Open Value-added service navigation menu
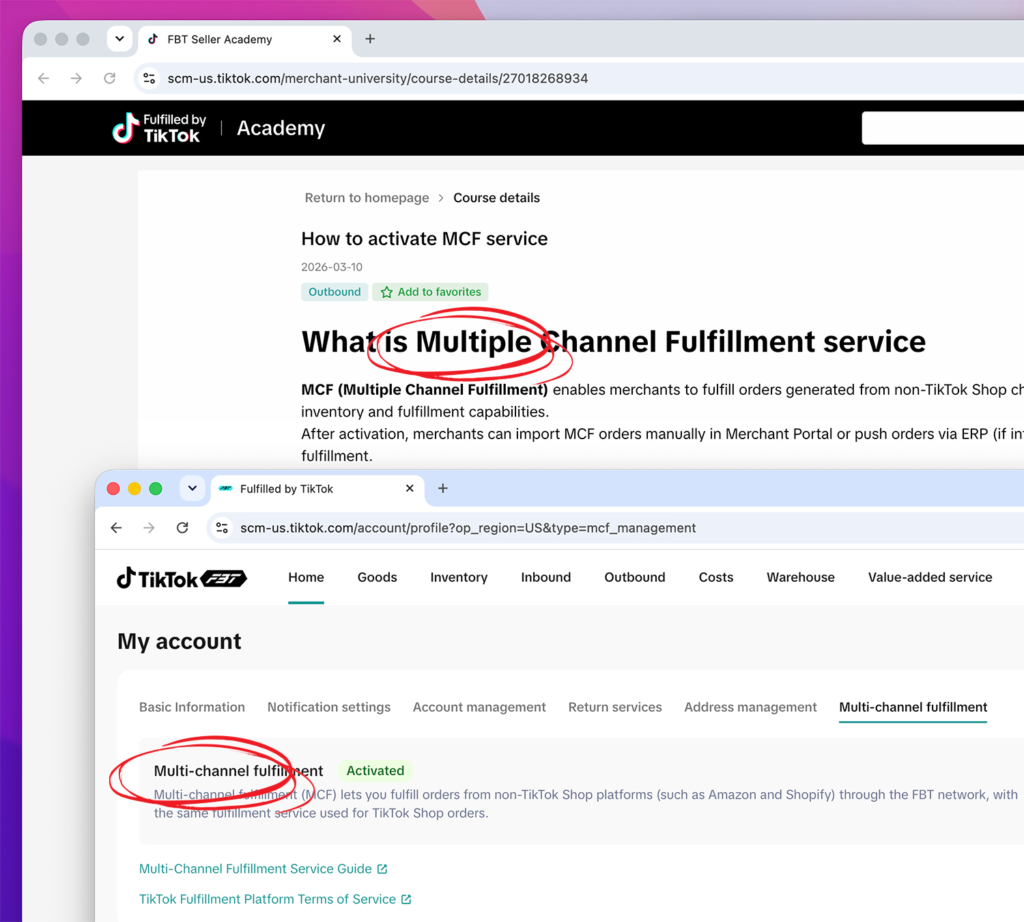This screenshot has width=1024, height=922. point(930,577)
